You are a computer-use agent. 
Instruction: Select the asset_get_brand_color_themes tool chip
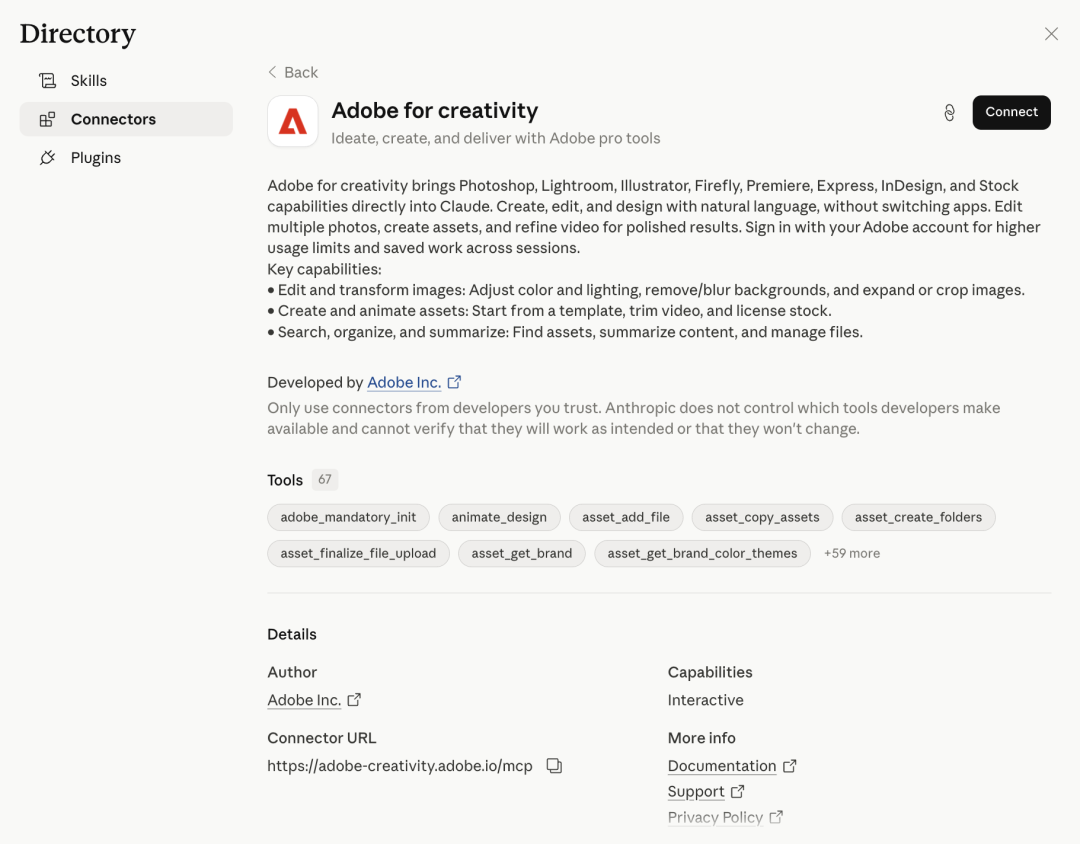tap(702, 553)
